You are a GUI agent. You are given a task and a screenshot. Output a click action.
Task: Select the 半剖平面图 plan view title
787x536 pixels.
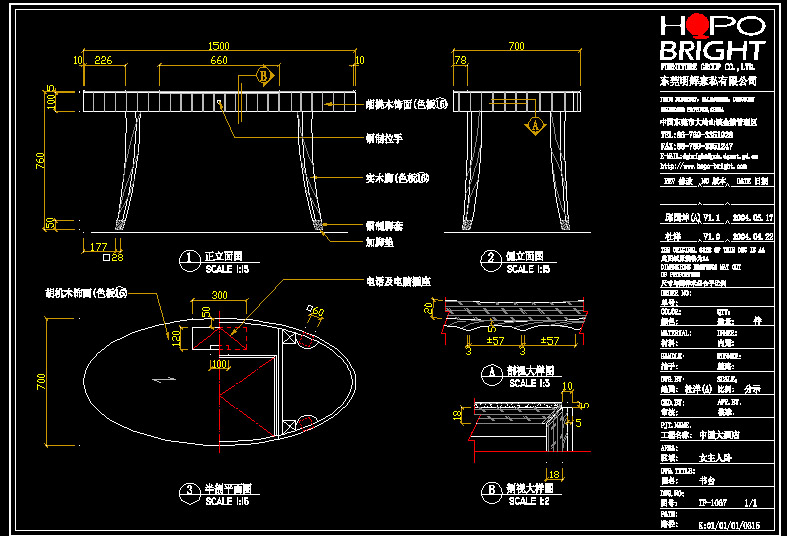[228, 489]
